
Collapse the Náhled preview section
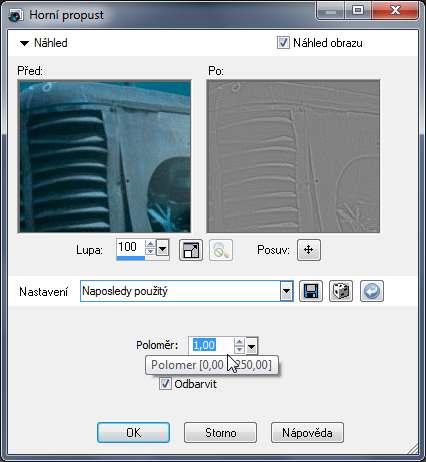coord(24,43)
